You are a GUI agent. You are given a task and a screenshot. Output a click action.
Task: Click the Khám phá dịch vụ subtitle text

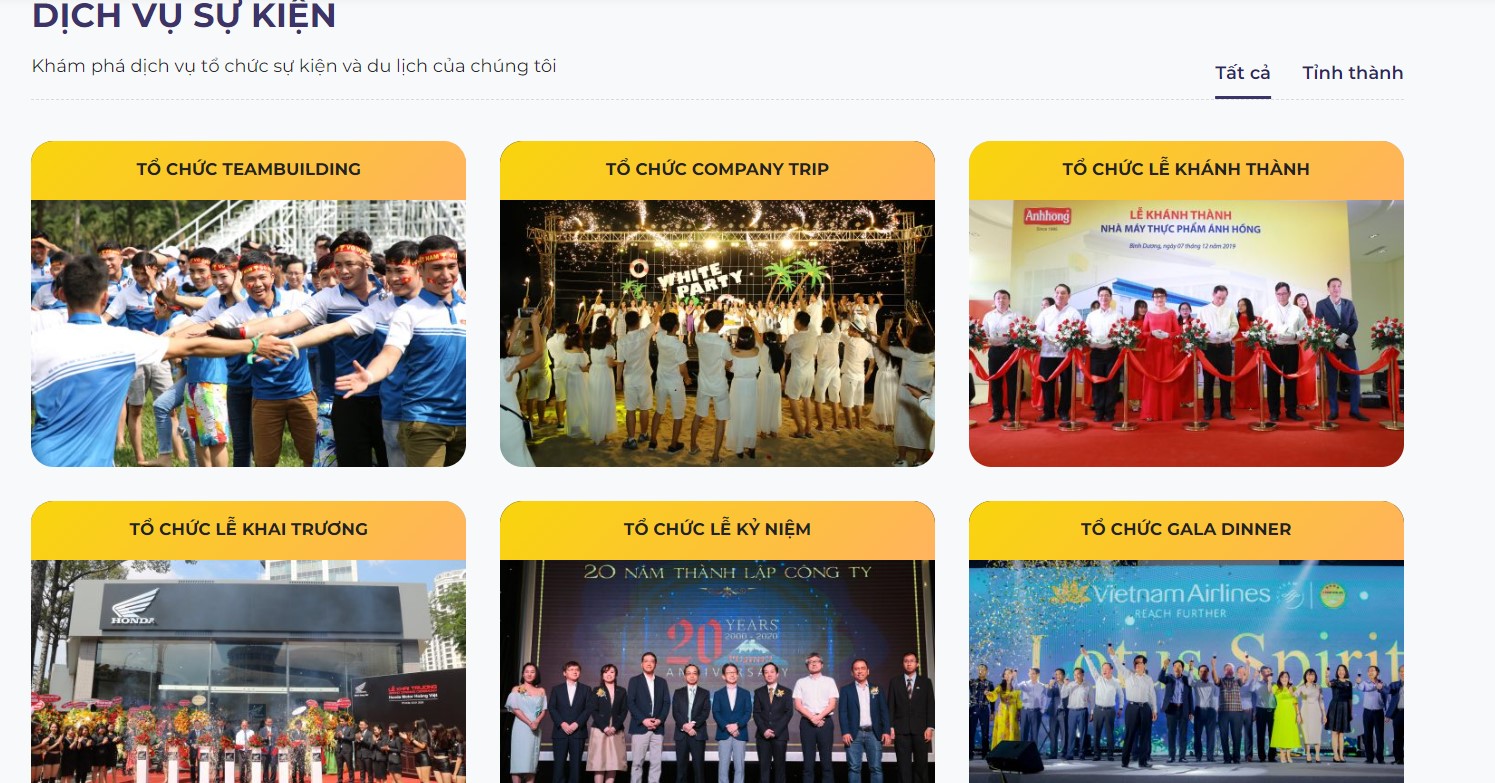[x=294, y=66]
